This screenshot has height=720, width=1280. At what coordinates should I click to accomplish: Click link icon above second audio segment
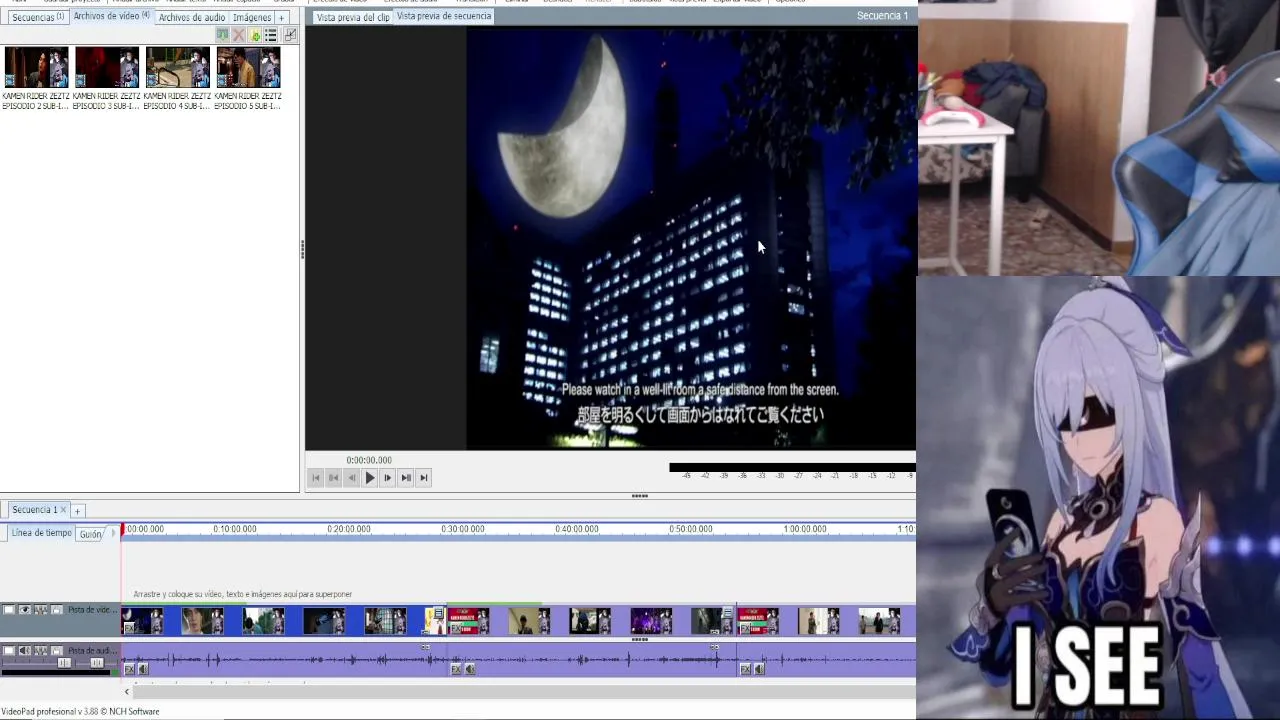[x=425, y=647]
